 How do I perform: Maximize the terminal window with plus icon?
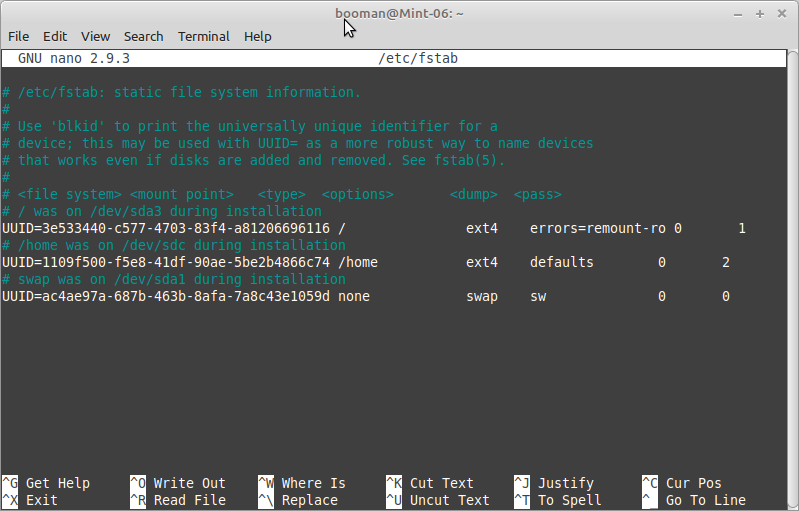point(760,13)
